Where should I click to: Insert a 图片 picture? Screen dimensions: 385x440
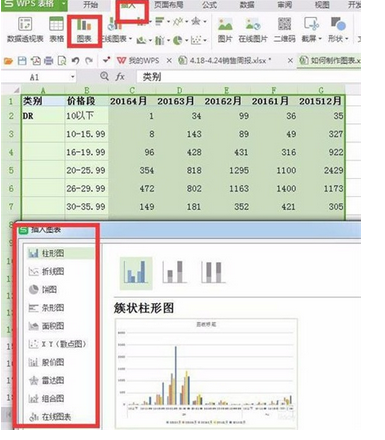click(225, 30)
